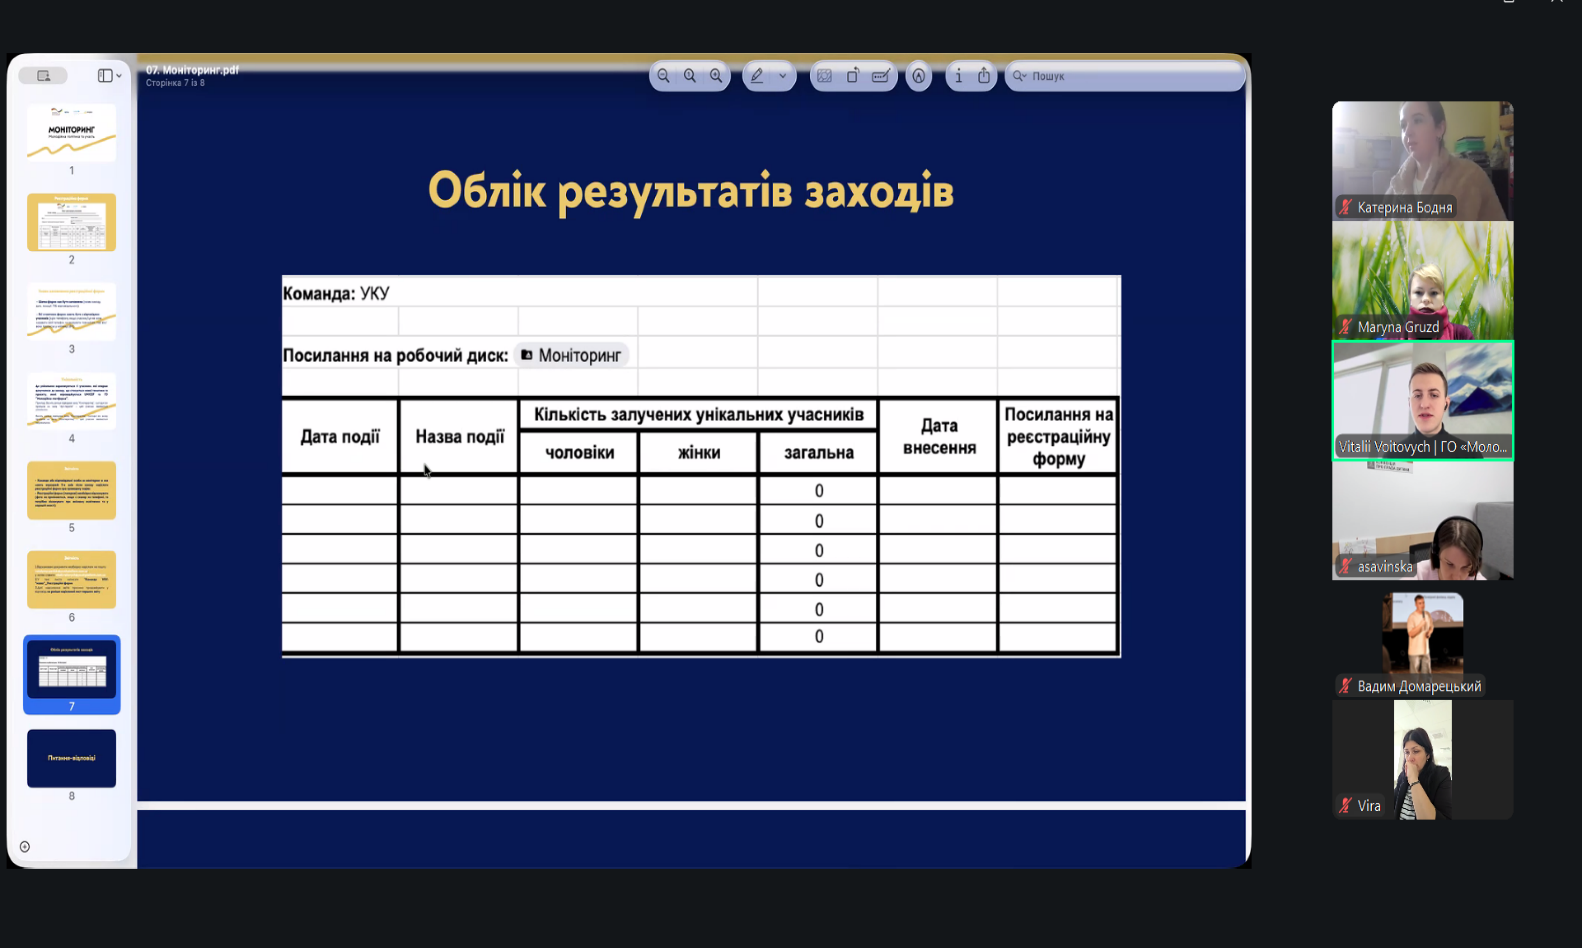Click the add page button in sidebar

pos(25,847)
